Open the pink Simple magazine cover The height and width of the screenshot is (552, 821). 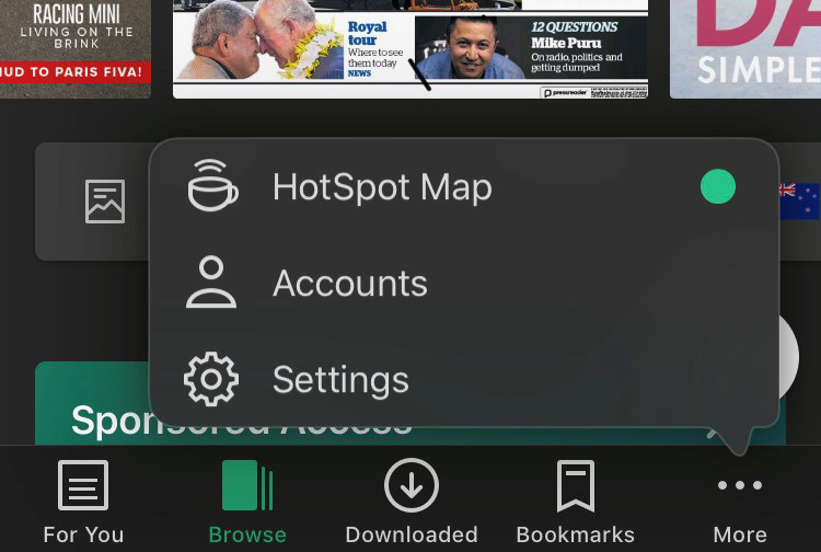click(x=745, y=48)
